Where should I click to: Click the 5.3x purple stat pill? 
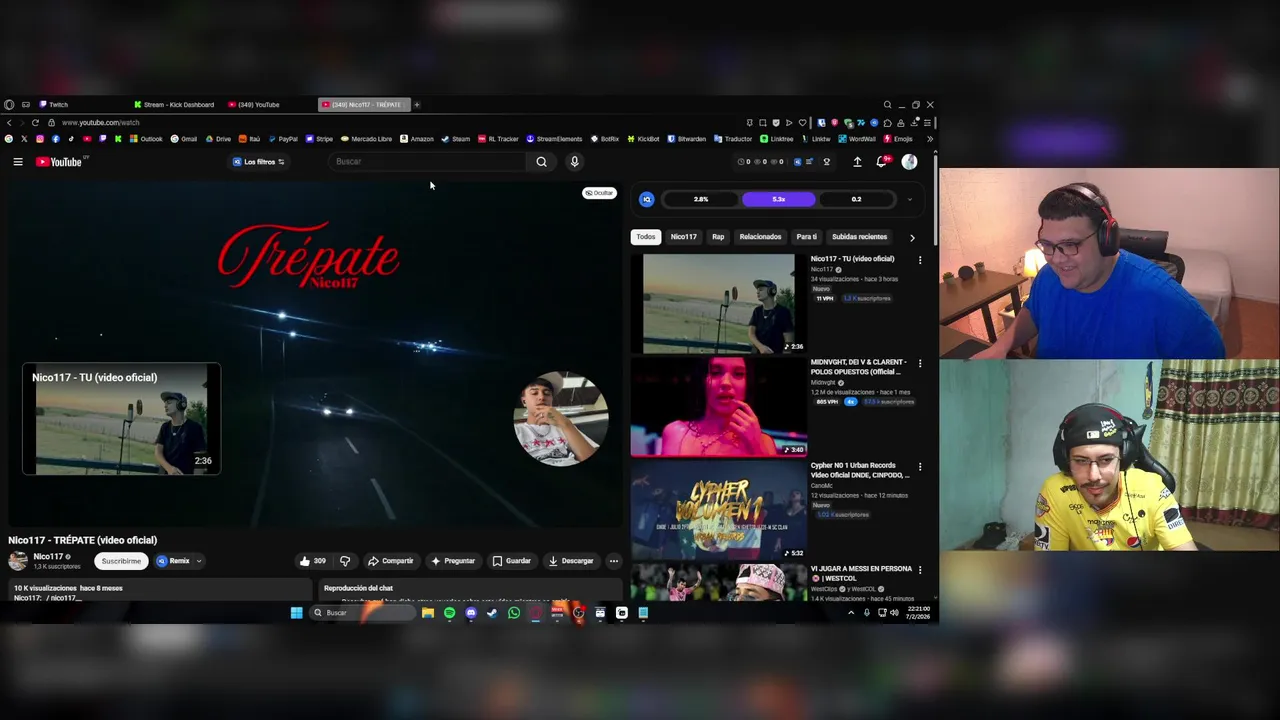(778, 200)
